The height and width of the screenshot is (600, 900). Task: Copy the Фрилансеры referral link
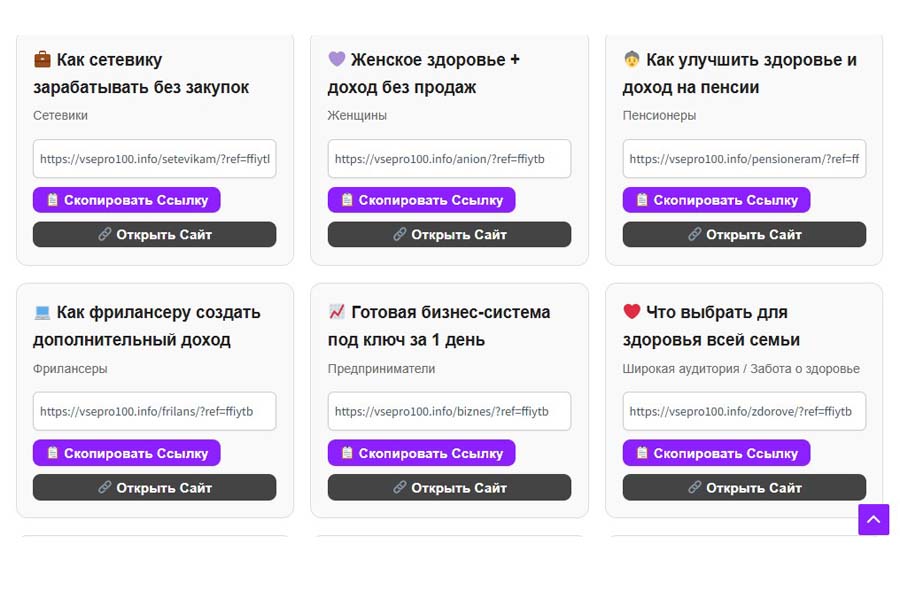[127, 453]
